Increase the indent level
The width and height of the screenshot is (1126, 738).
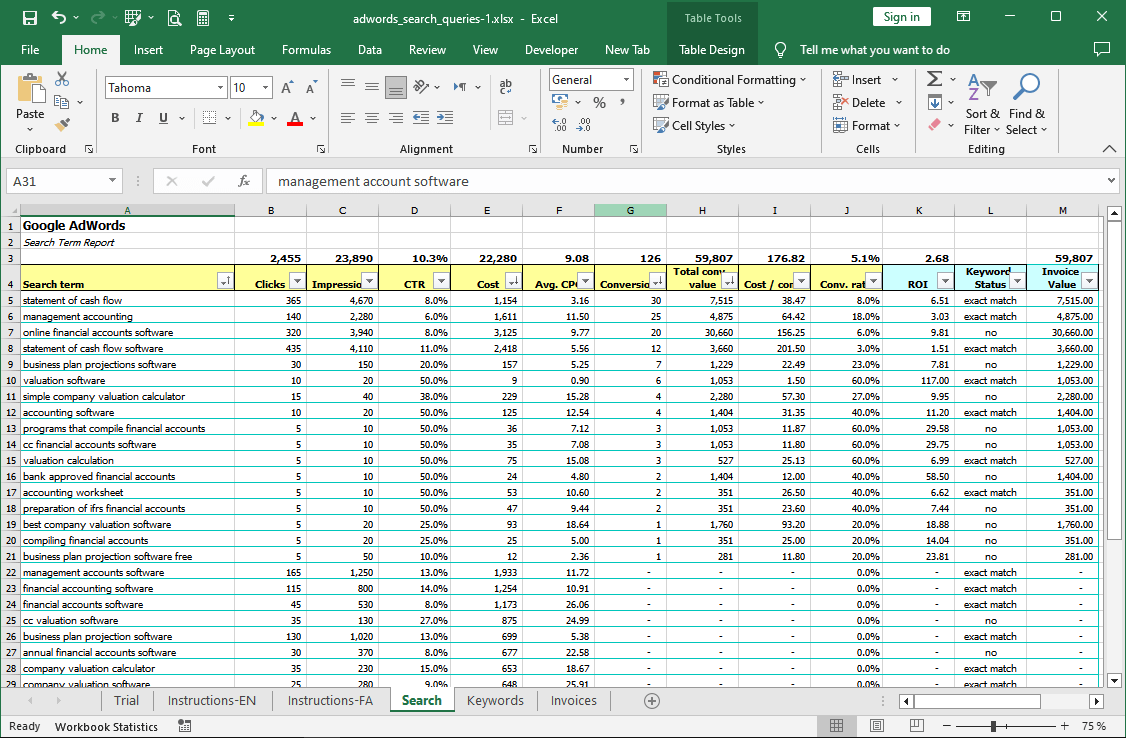445,118
